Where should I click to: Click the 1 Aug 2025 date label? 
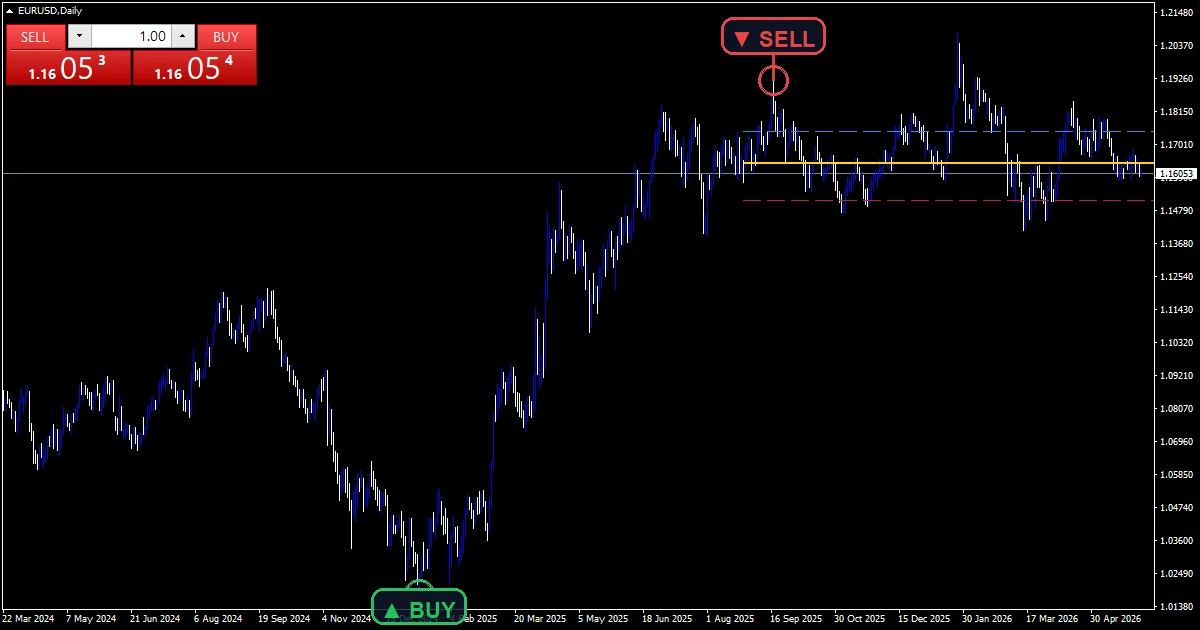[730, 619]
